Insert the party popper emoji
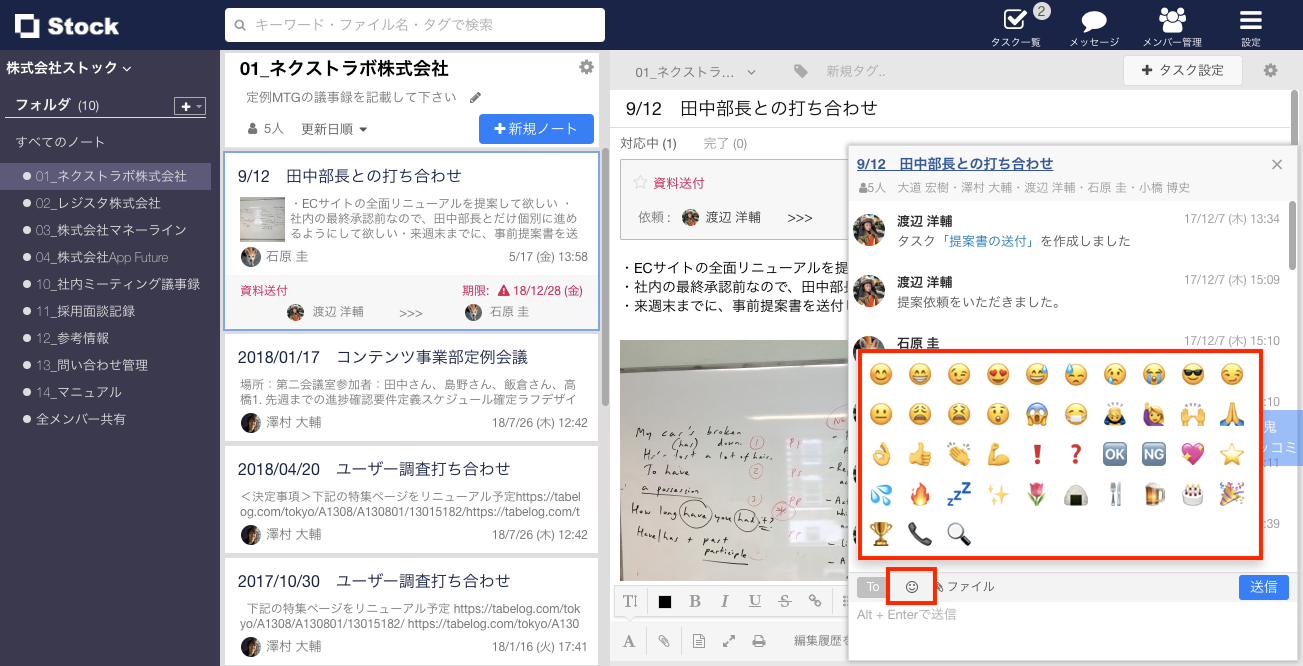Screen dimensions: 1303x666 tap(1232, 494)
